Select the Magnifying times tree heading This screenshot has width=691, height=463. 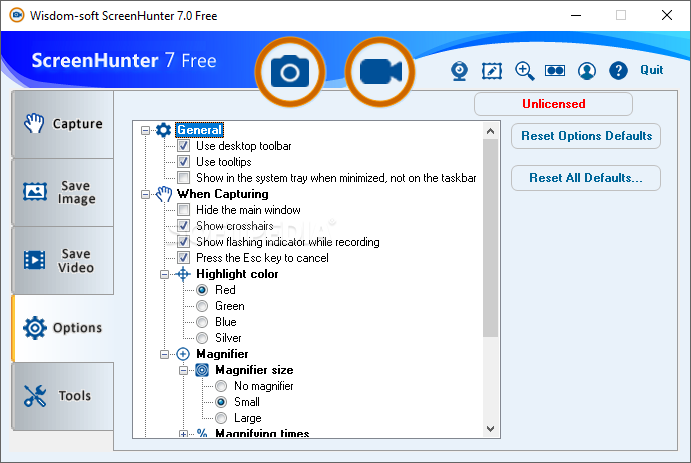coord(262,433)
